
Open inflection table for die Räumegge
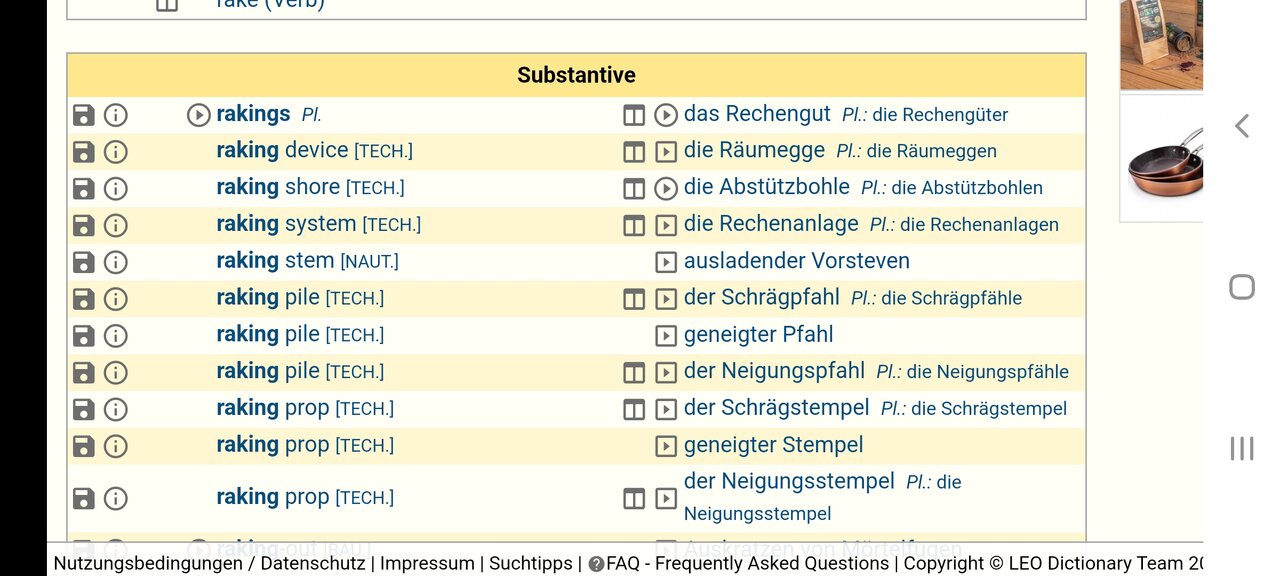point(634,152)
